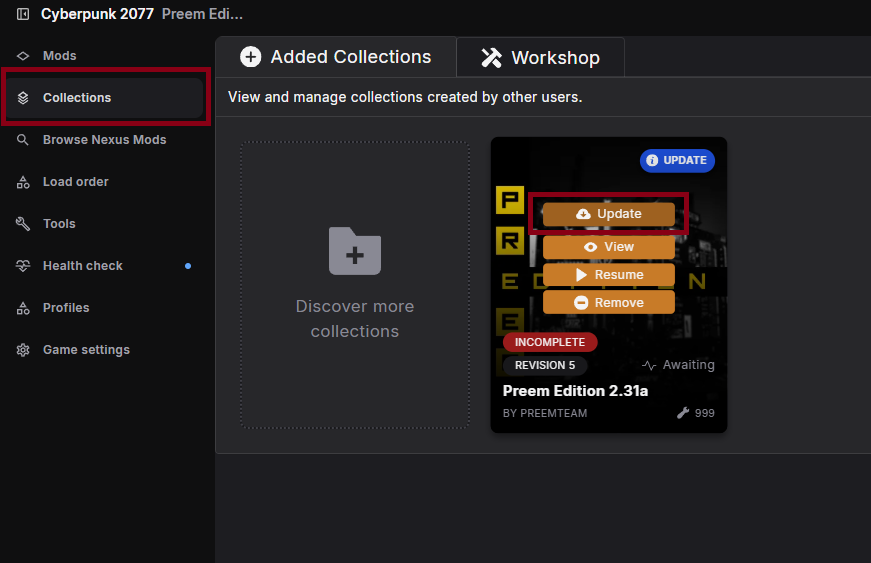The image size is (871, 563).
Task: Switch to the Workshop tab
Action: click(540, 57)
